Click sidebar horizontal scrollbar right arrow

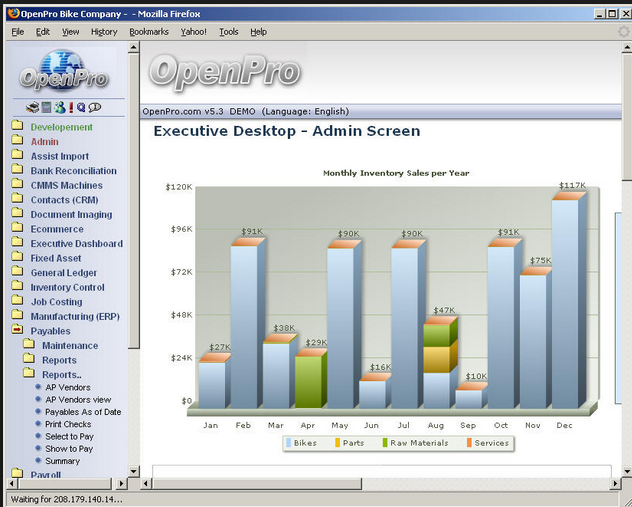[x=121, y=483]
